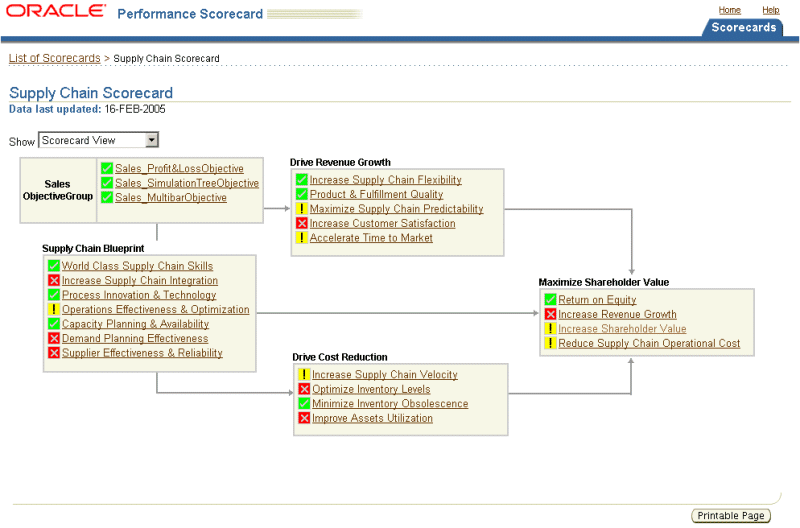
Task: Click red X icon for Increase Customer Satisfaction
Action: pyautogui.click(x=302, y=223)
